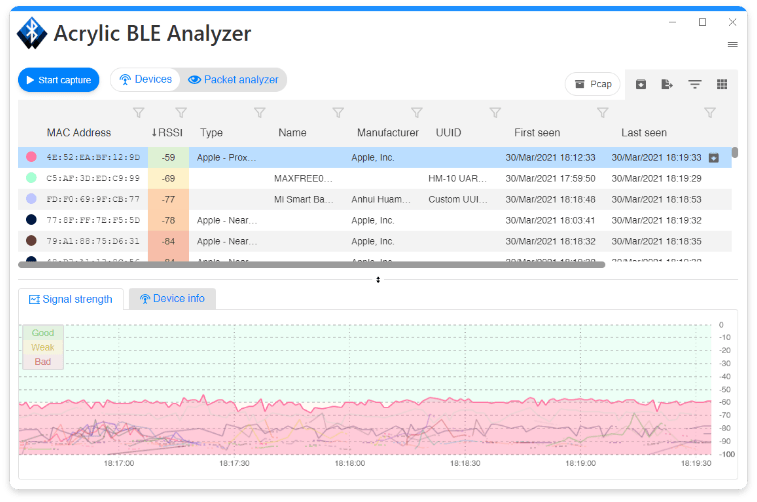Open the Packet analyzer view
The height and width of the screenshot is (502, 757).
pyautogui.click(x=233, y=80)
